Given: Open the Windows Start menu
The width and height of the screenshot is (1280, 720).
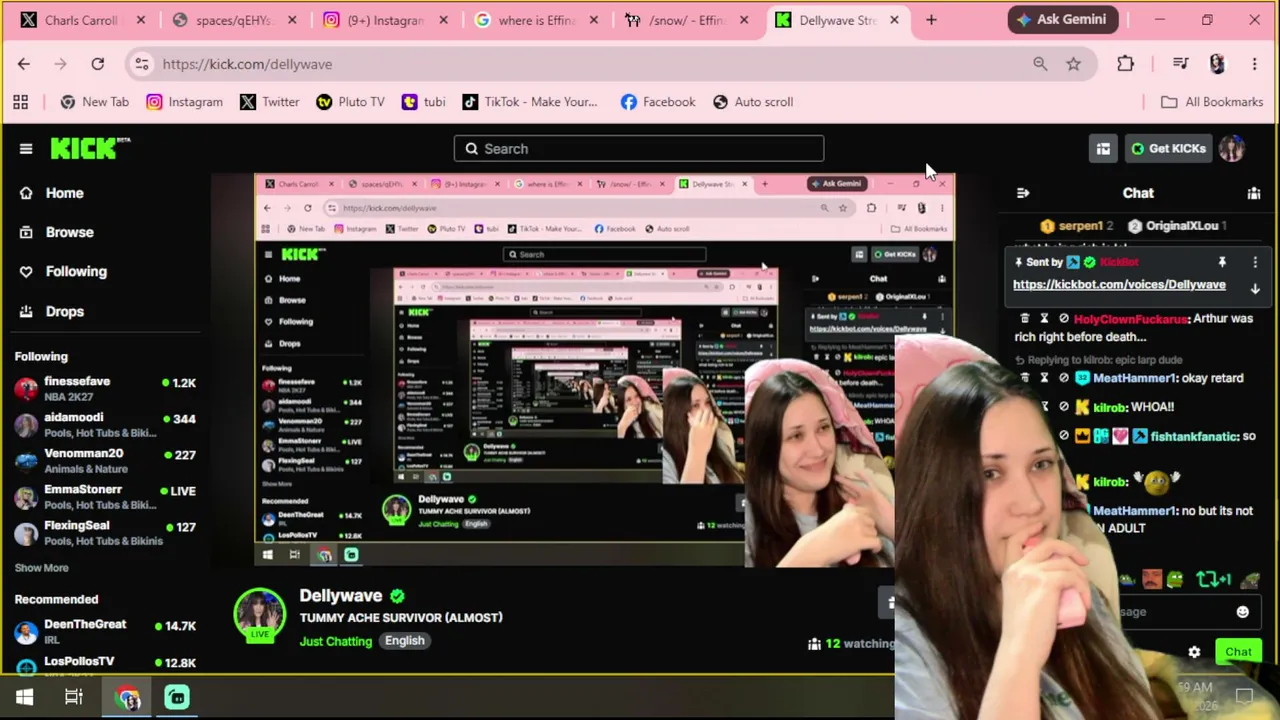Looking at the screenshot, I should (x=24, y=697).
